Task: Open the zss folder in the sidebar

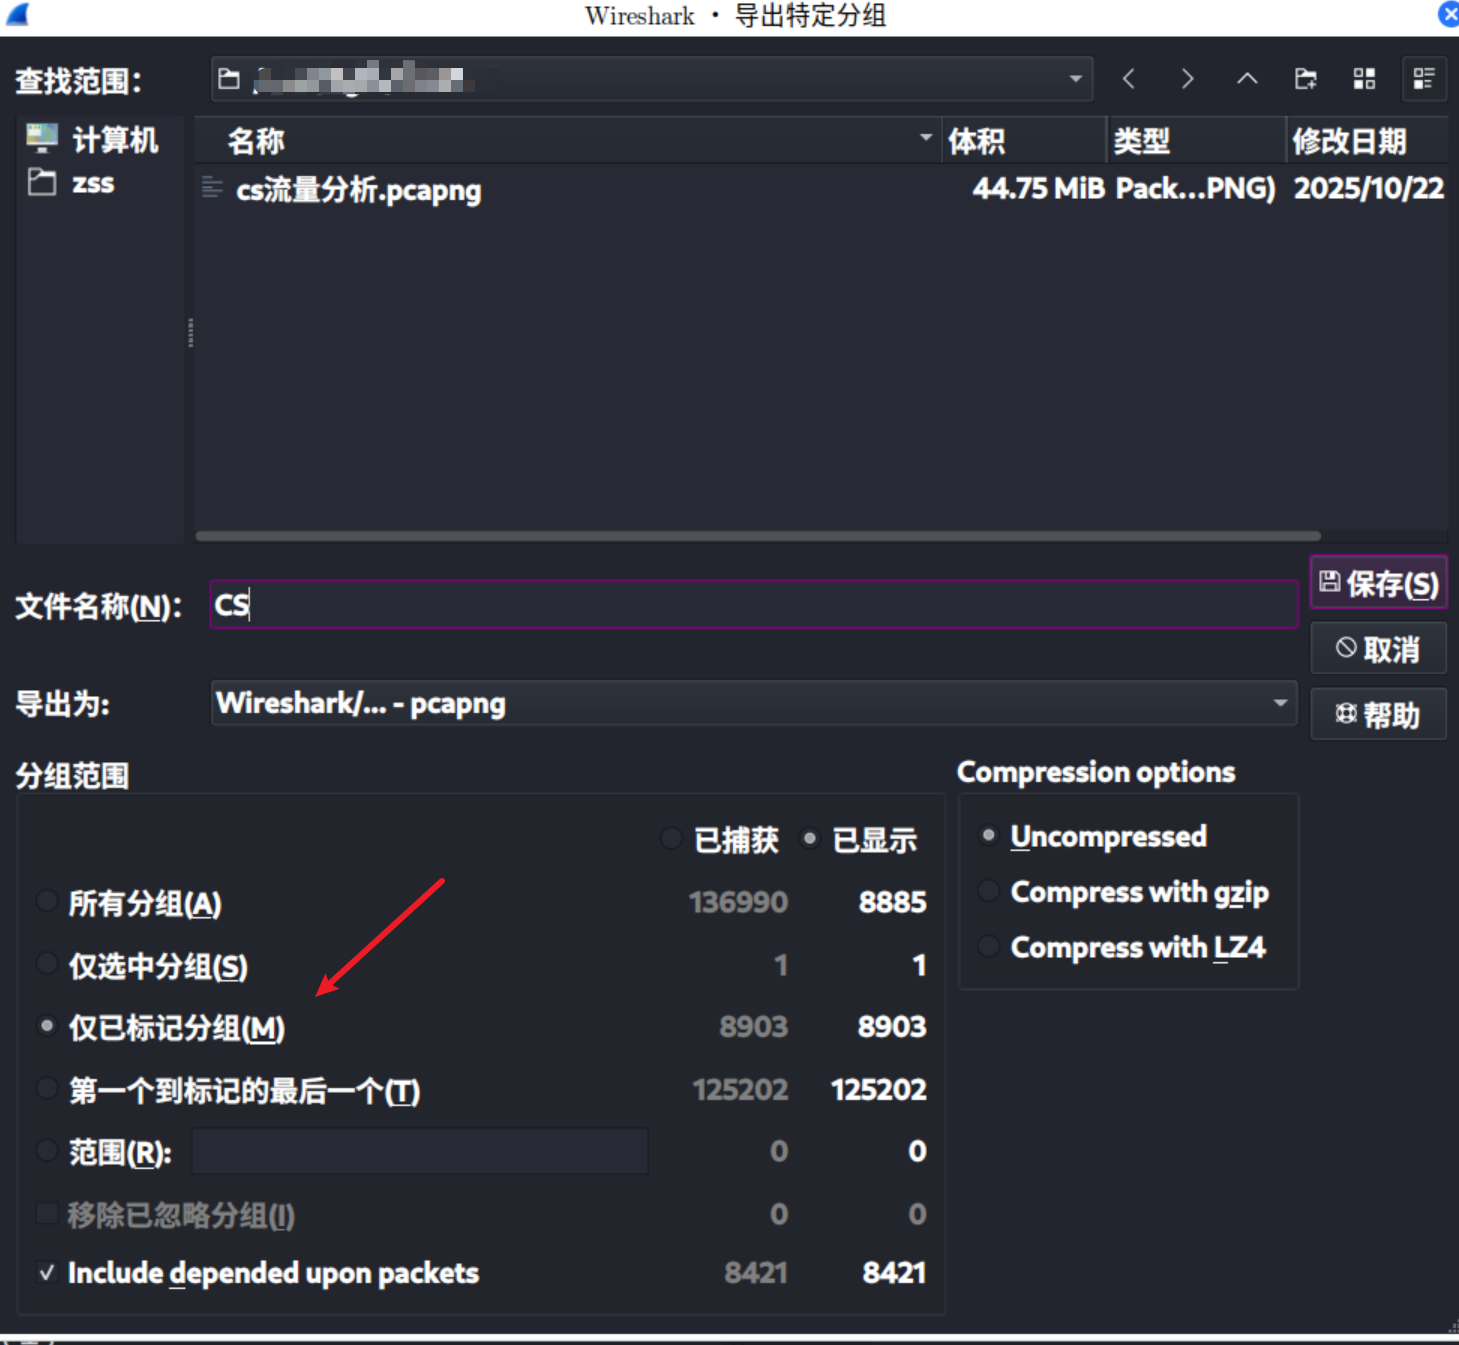Action: coord(71,183)
